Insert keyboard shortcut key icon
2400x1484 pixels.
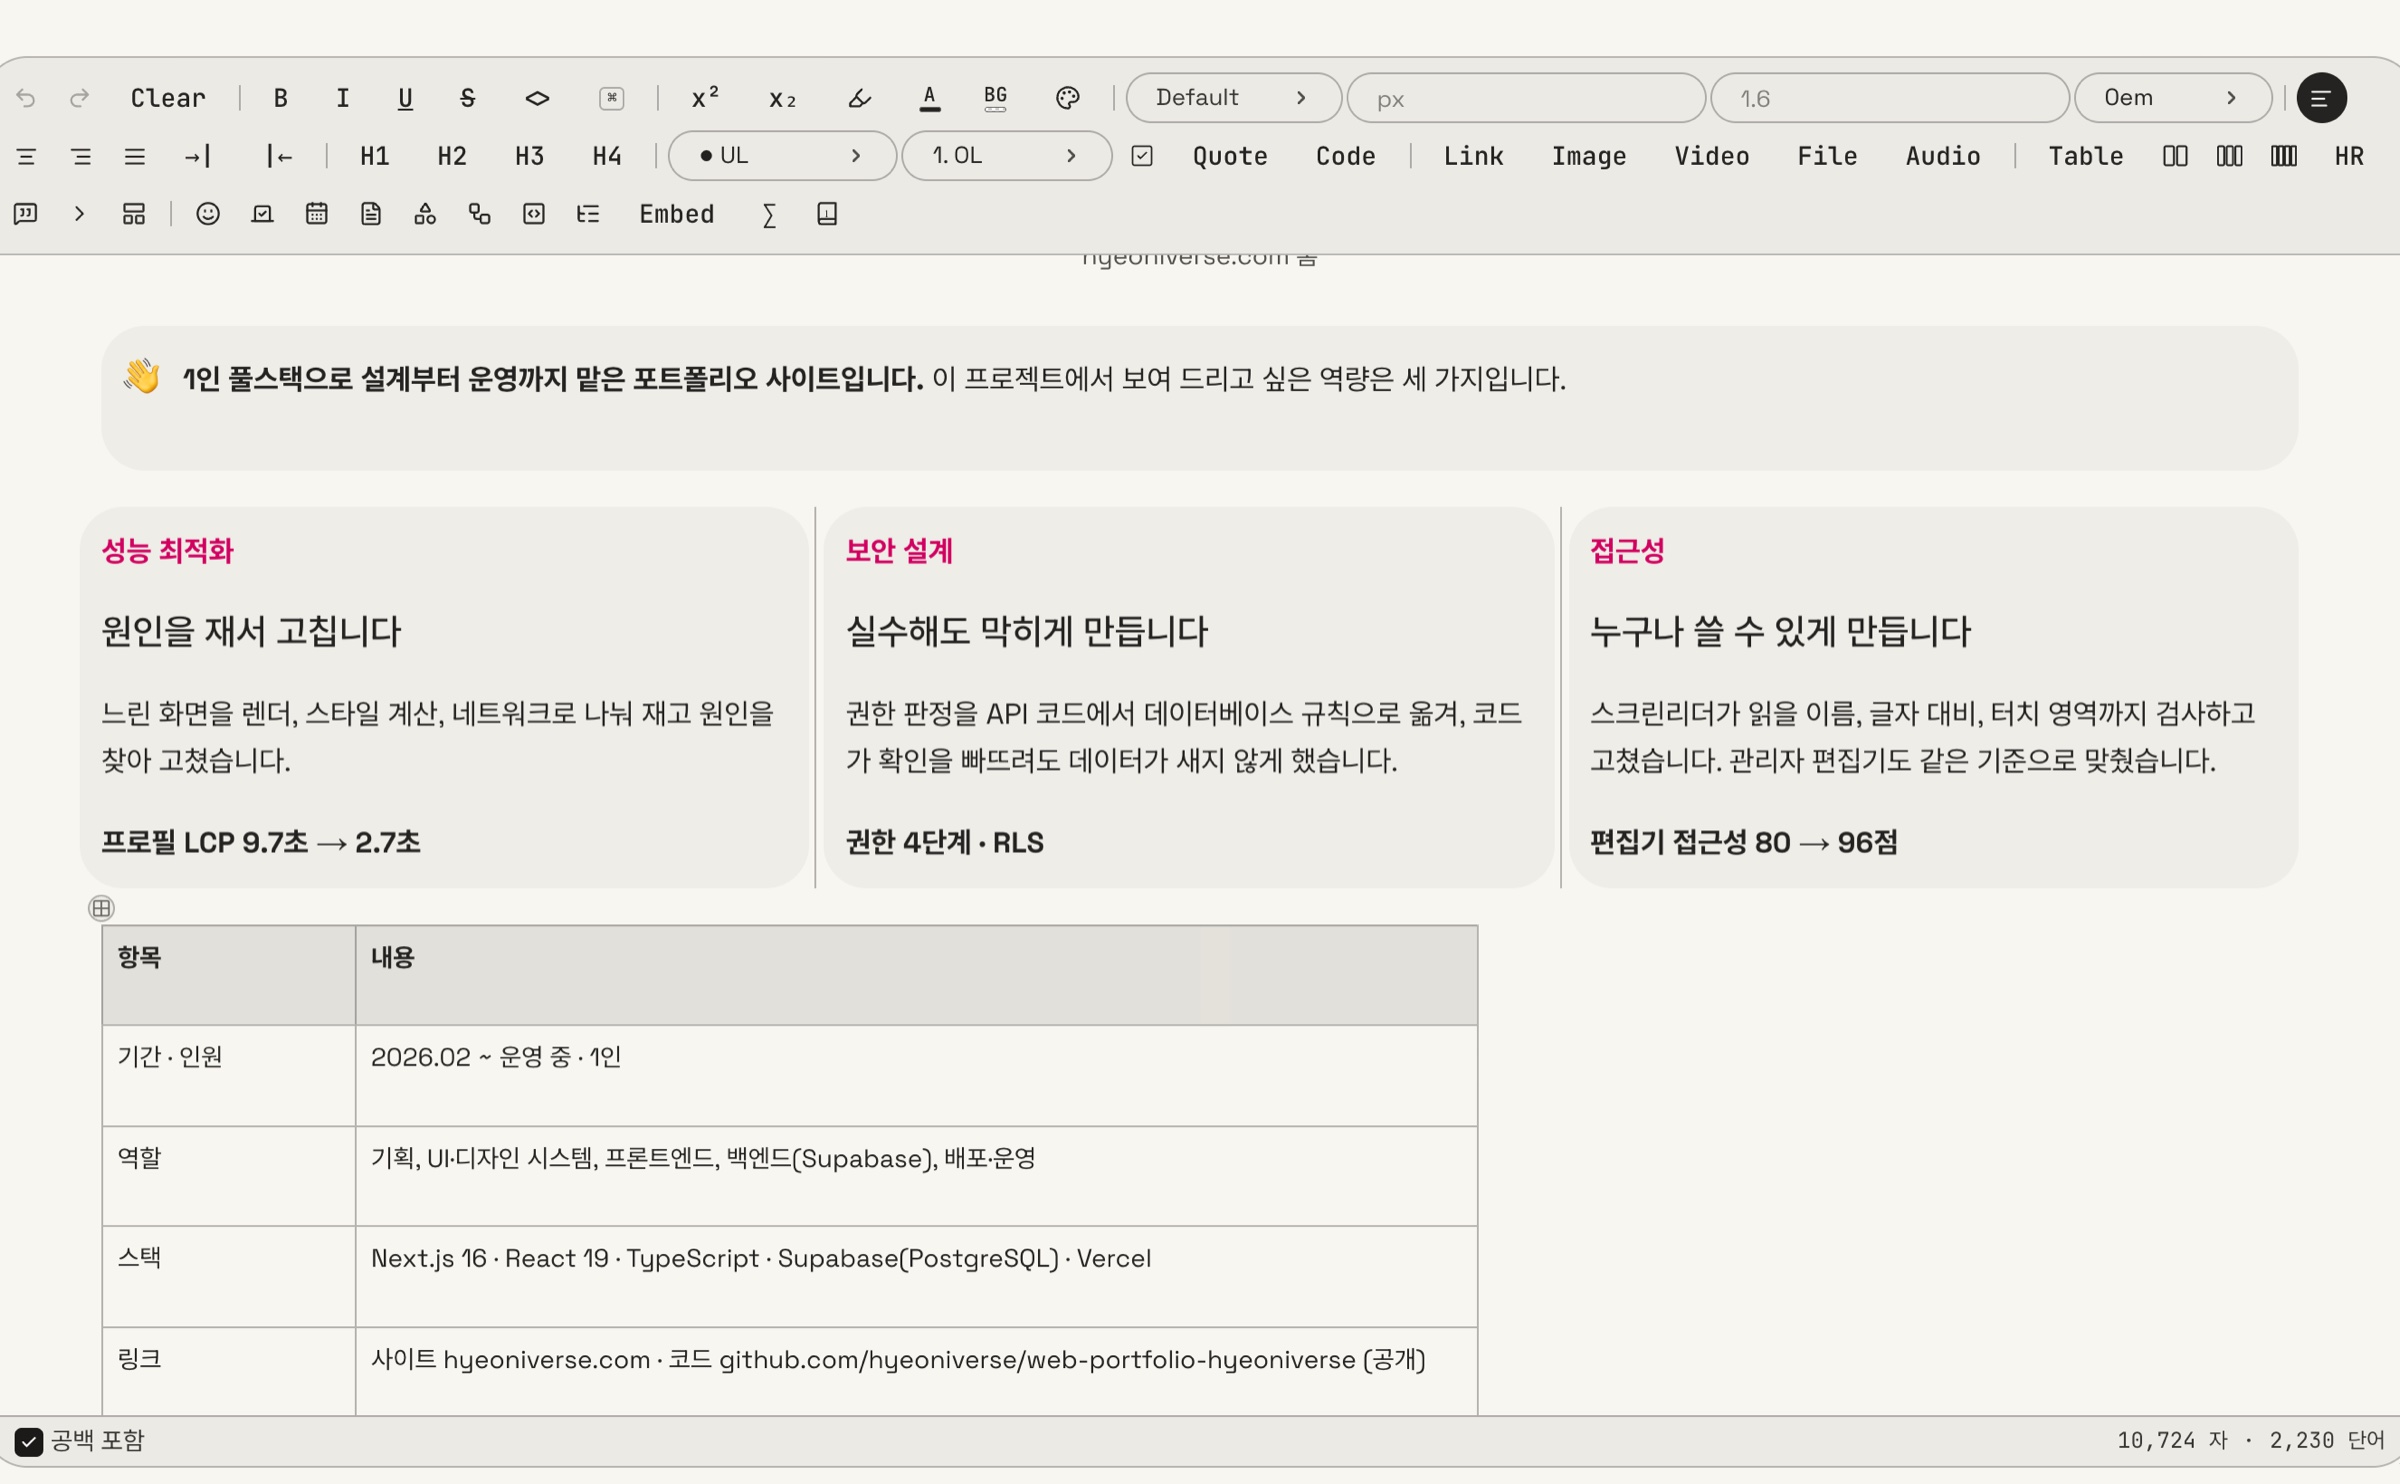click(x=611, y=98)
